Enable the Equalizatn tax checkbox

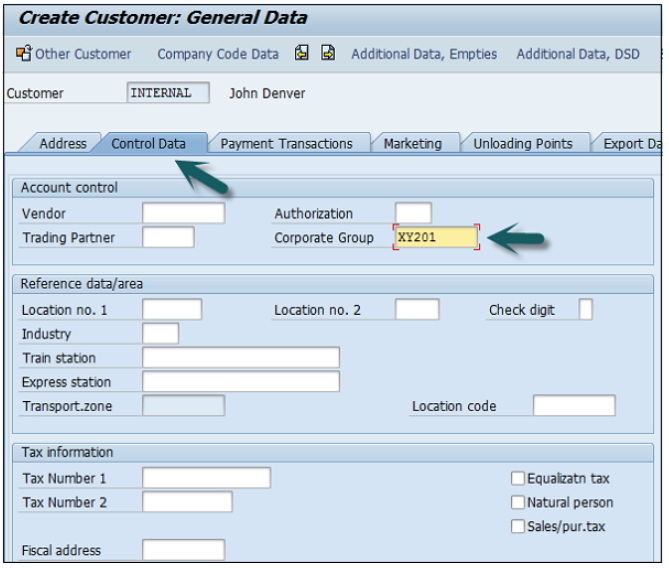pyautogui.click(x=518, y=479)
